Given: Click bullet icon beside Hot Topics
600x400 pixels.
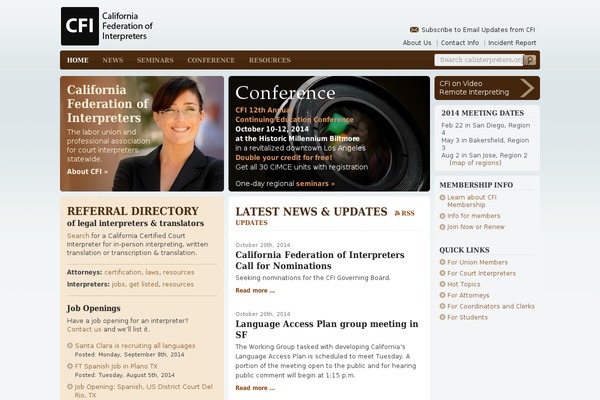Looking at the screenshot, I should [x=442, y=284].
